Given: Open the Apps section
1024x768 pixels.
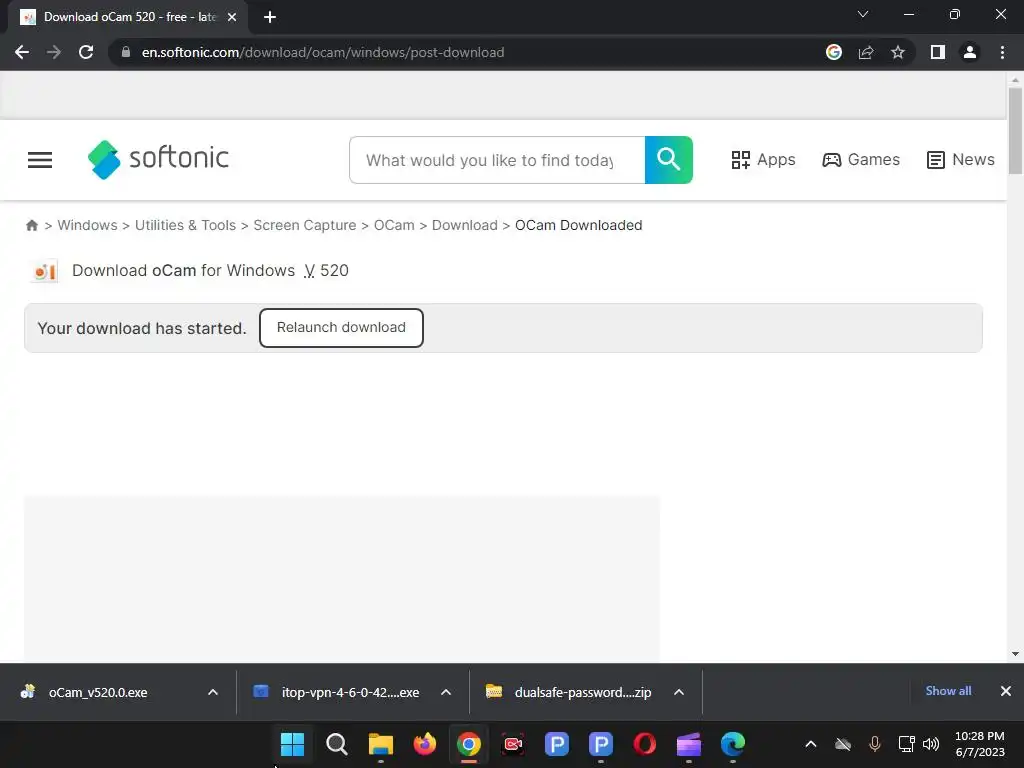Looking at the screenshot, I should [x=763, y=160].
